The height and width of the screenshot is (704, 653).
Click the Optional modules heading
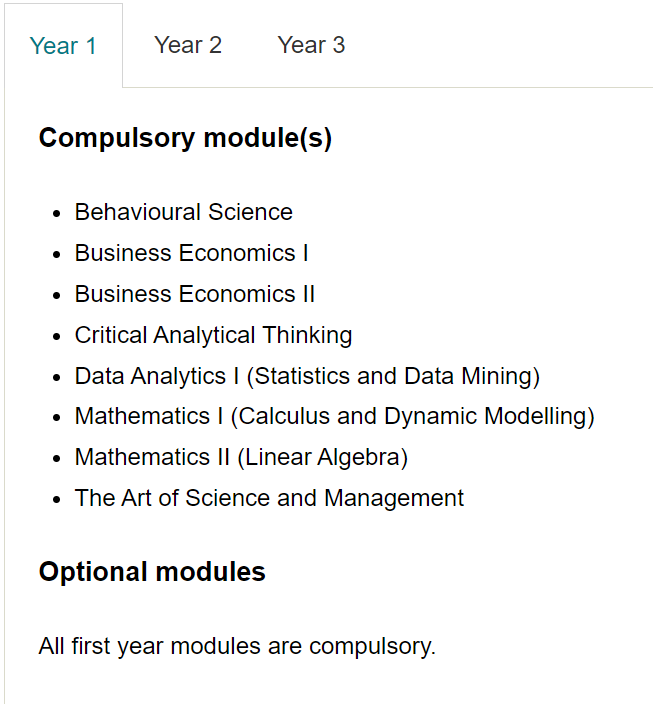click(x=152, y=572)
